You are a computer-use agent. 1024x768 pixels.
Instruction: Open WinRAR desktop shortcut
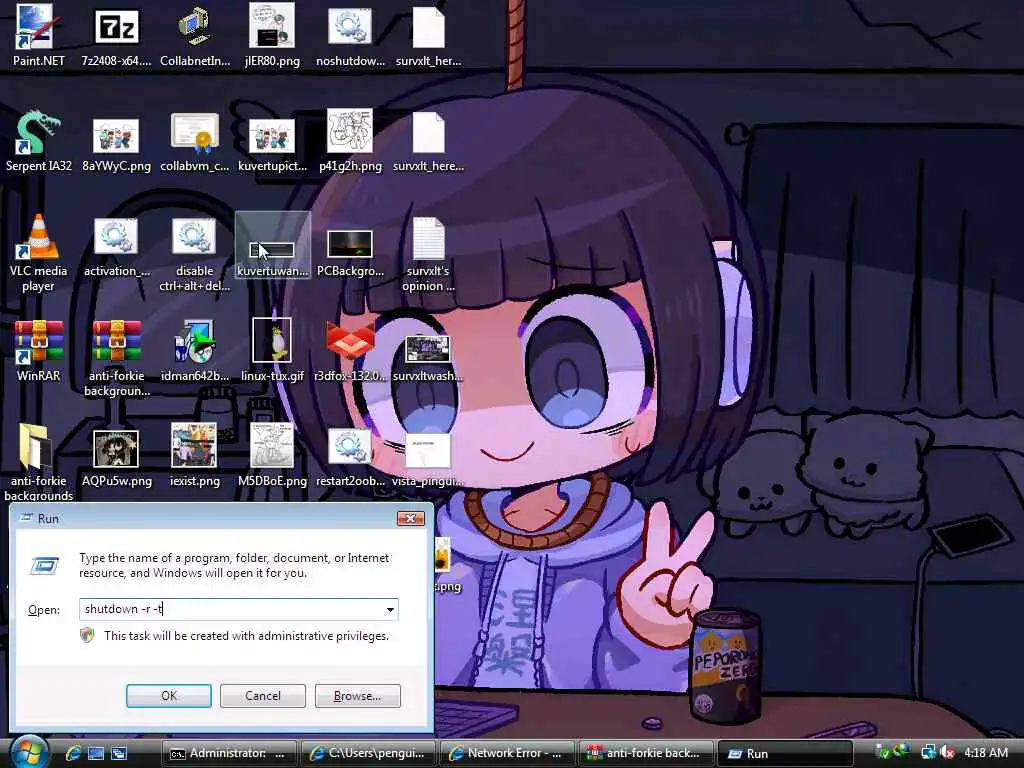coord(39,351)
